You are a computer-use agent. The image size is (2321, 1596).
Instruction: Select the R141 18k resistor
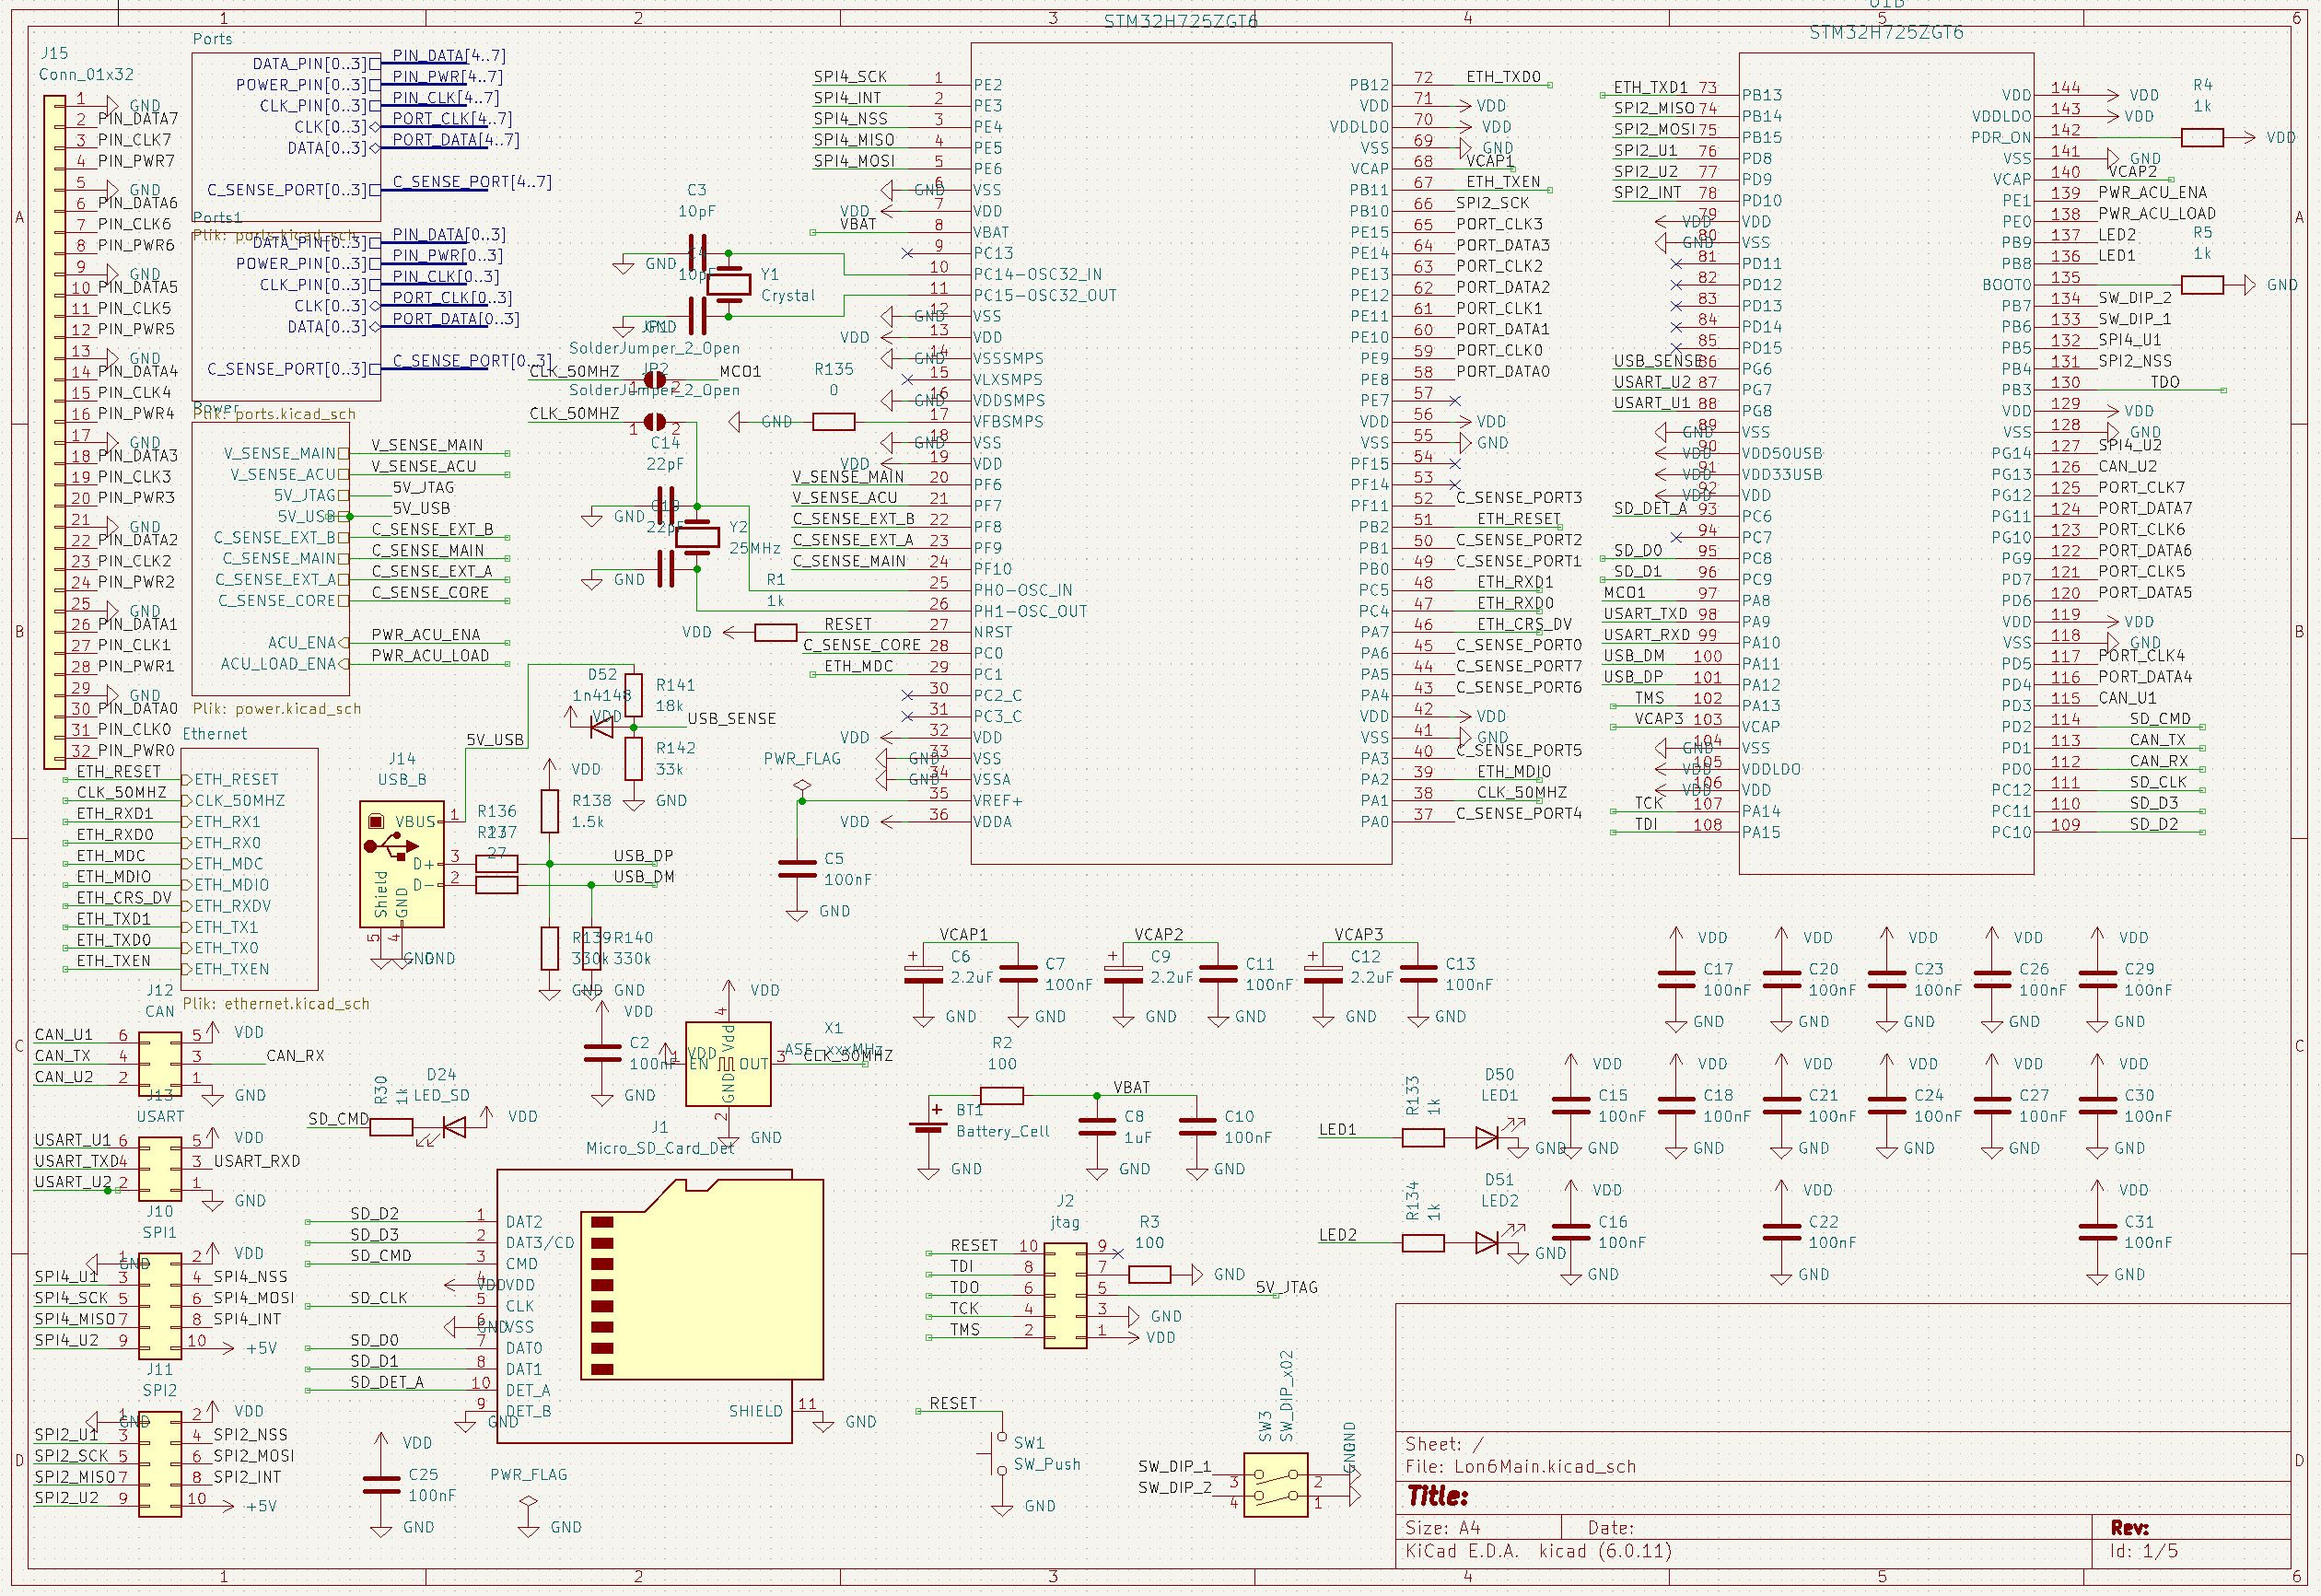pyautogui.click(x=633, y=695)
